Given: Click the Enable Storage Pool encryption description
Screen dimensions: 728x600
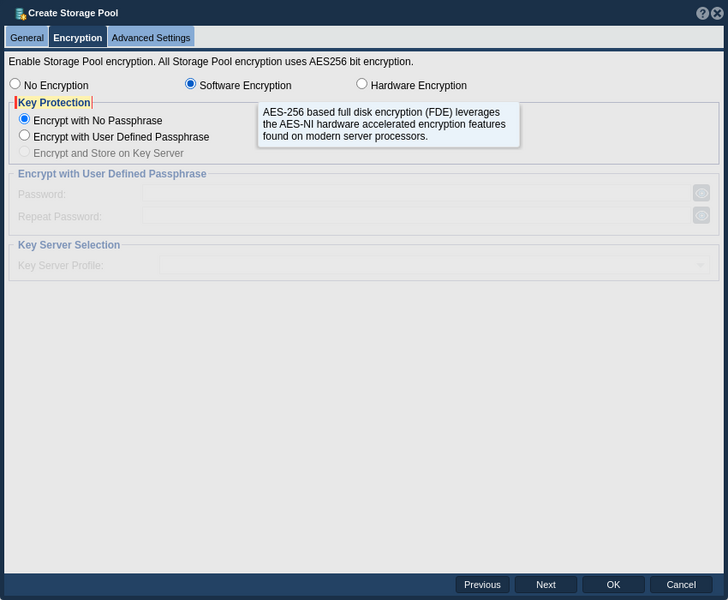Looking at the screenshot, I should click(x=211, y=62).
